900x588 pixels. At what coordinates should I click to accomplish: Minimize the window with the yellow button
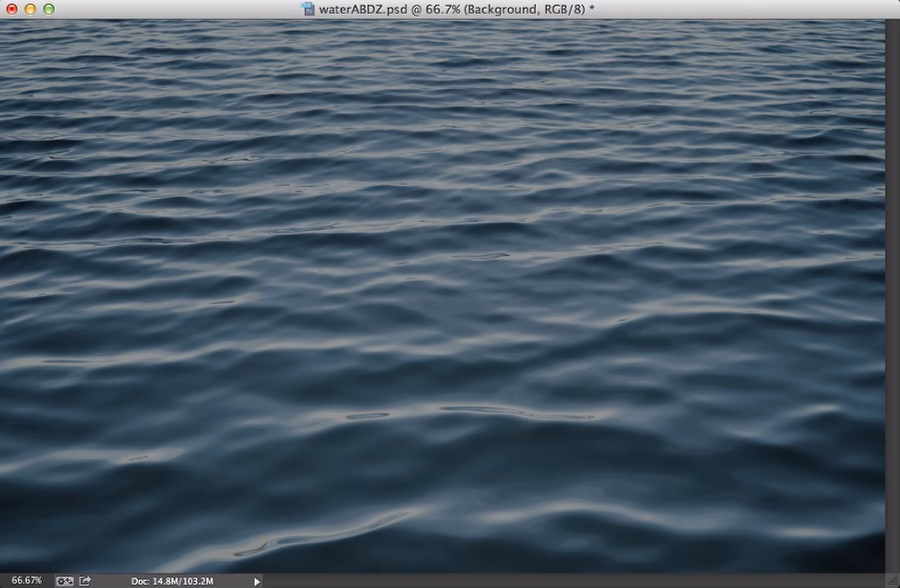click(30, 9)
